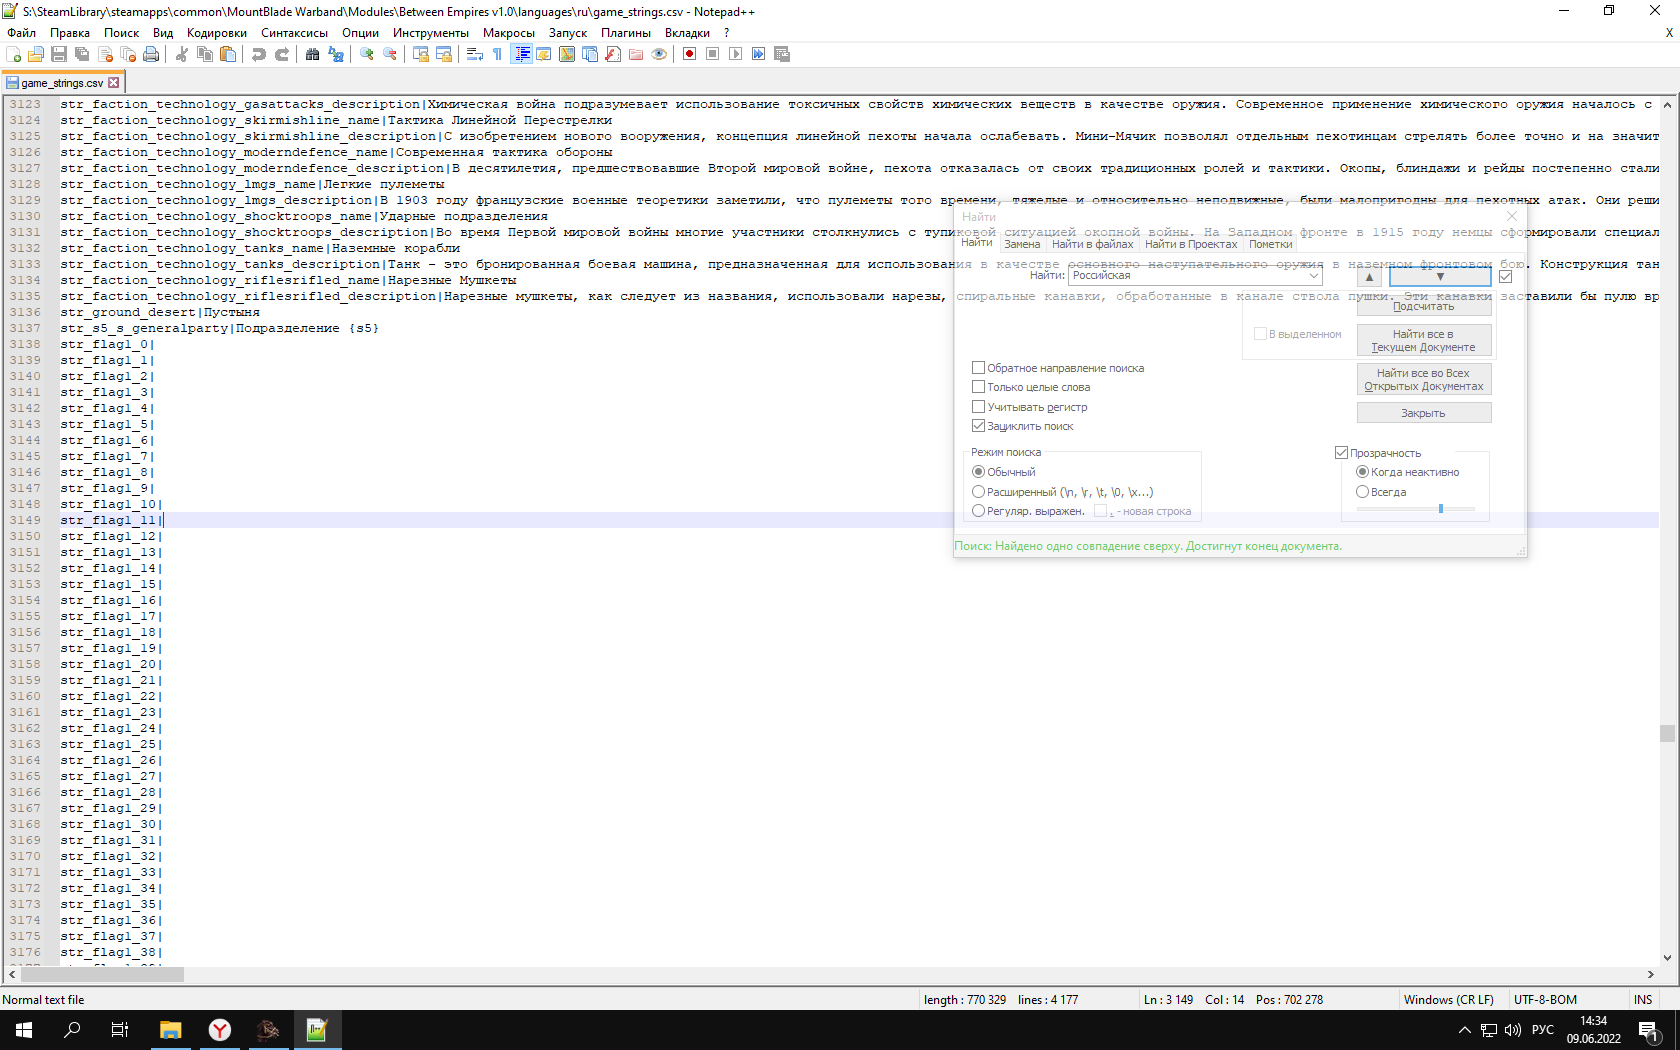
Task: Switch to the Замена tab
Action: tap(1022, 244)
